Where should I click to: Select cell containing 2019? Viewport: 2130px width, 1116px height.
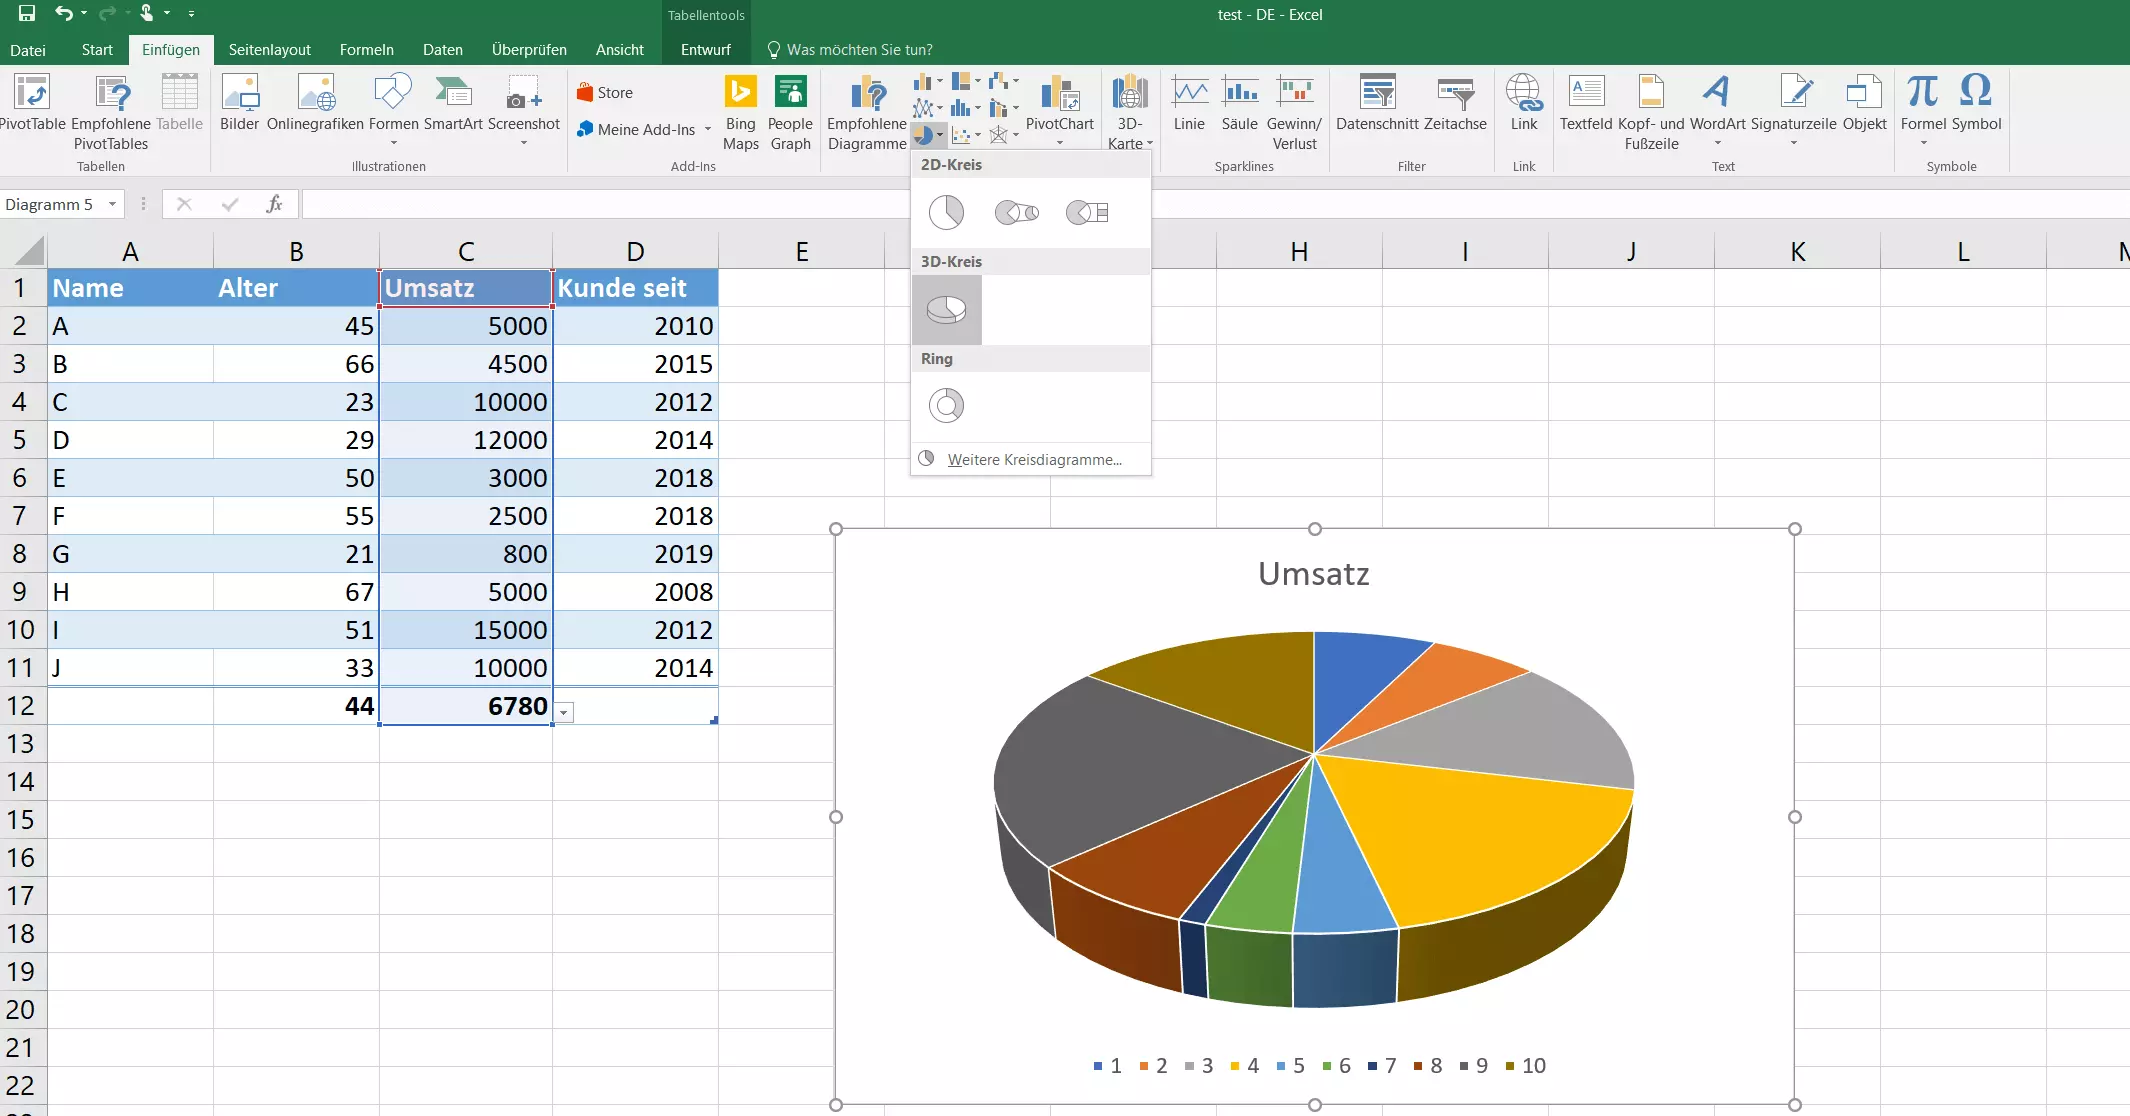[x=635, y=554]
